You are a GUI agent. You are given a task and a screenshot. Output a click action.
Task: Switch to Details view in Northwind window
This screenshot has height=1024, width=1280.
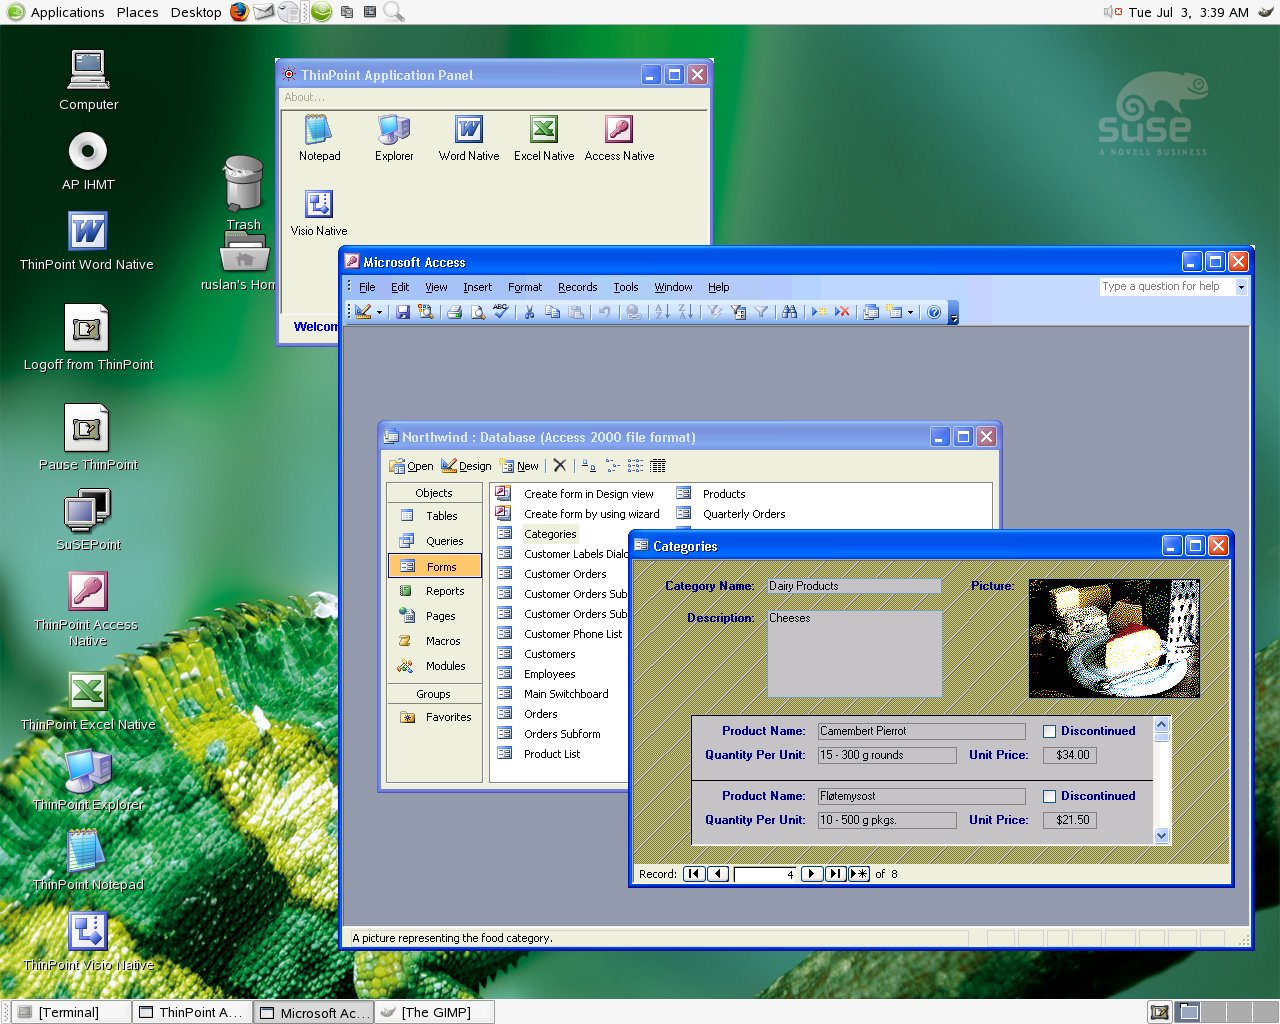tap(658, 465)
